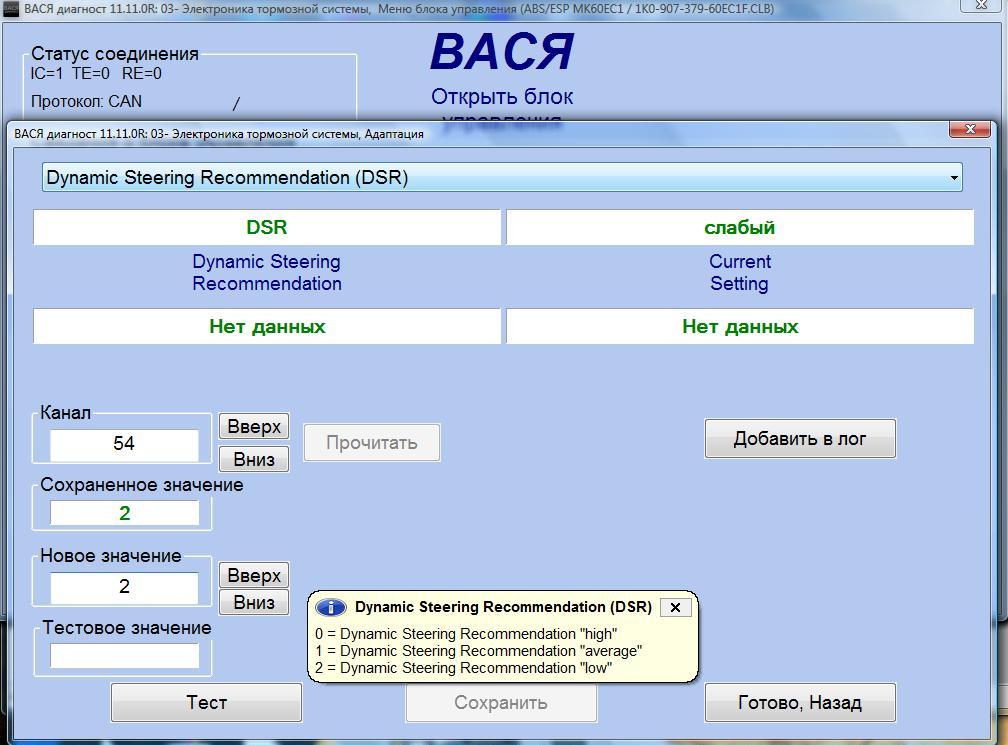
Task: Lower the new value with Вниз
Action: [254, 602]
